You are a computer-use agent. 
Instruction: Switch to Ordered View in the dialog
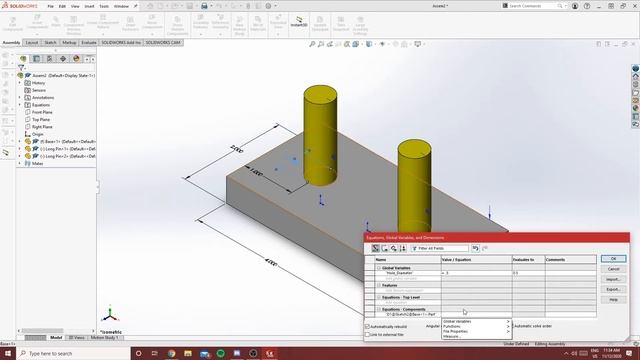[403, 248]
